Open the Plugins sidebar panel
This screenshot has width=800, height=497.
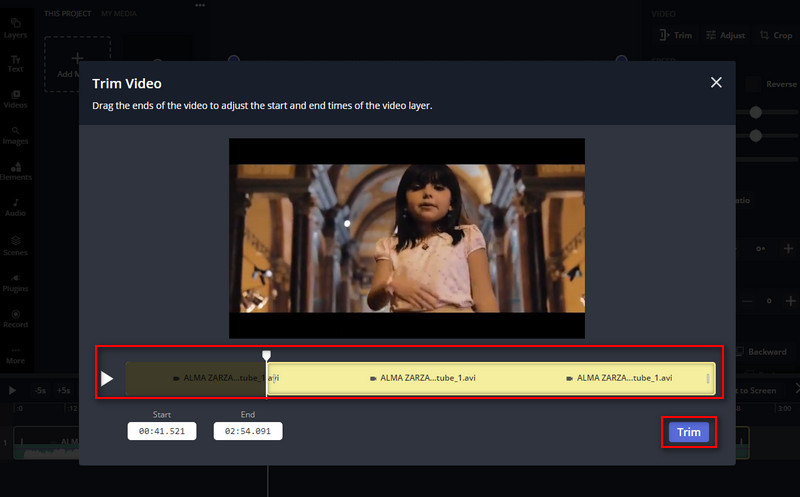coord(16,282)
